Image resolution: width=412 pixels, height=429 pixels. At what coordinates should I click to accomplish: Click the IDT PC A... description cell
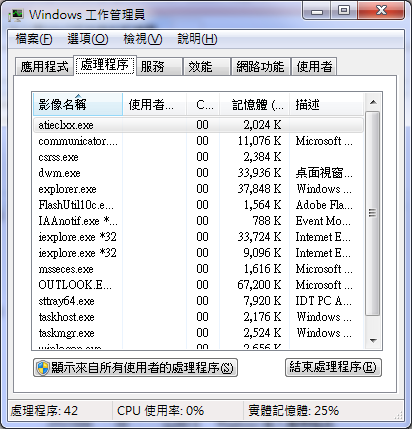(x=323, y=301)
